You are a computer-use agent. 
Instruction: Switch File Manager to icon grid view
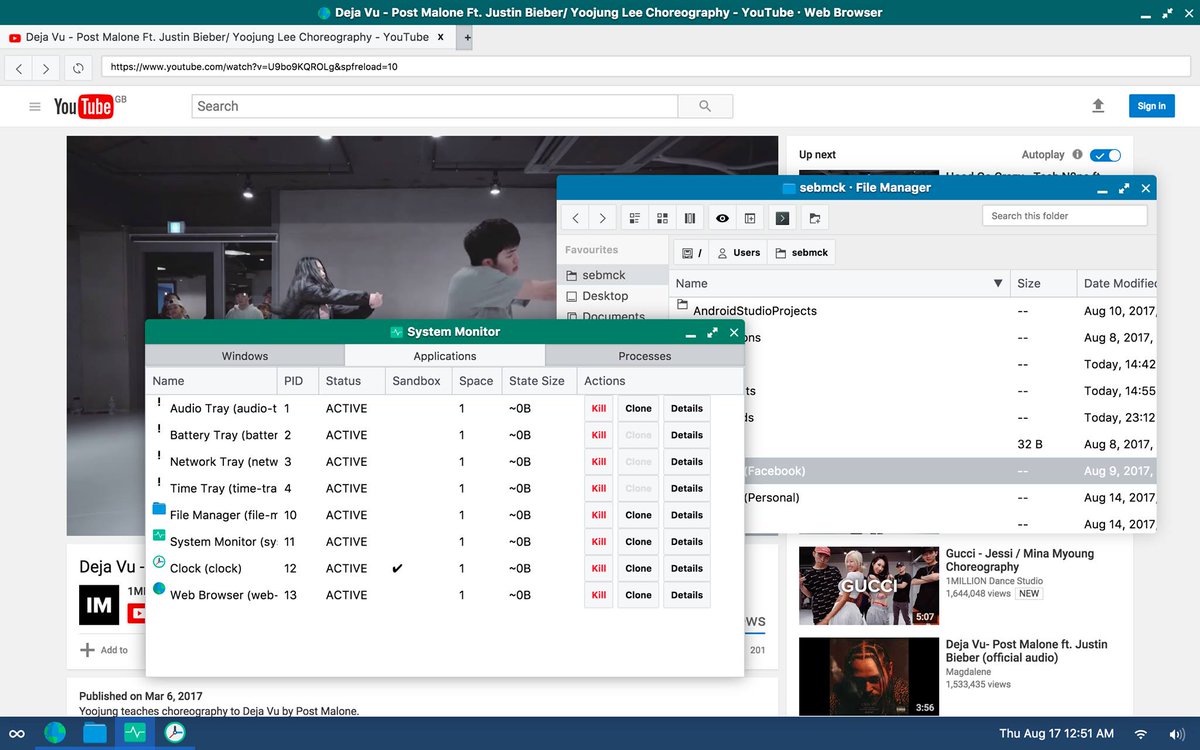662,217
